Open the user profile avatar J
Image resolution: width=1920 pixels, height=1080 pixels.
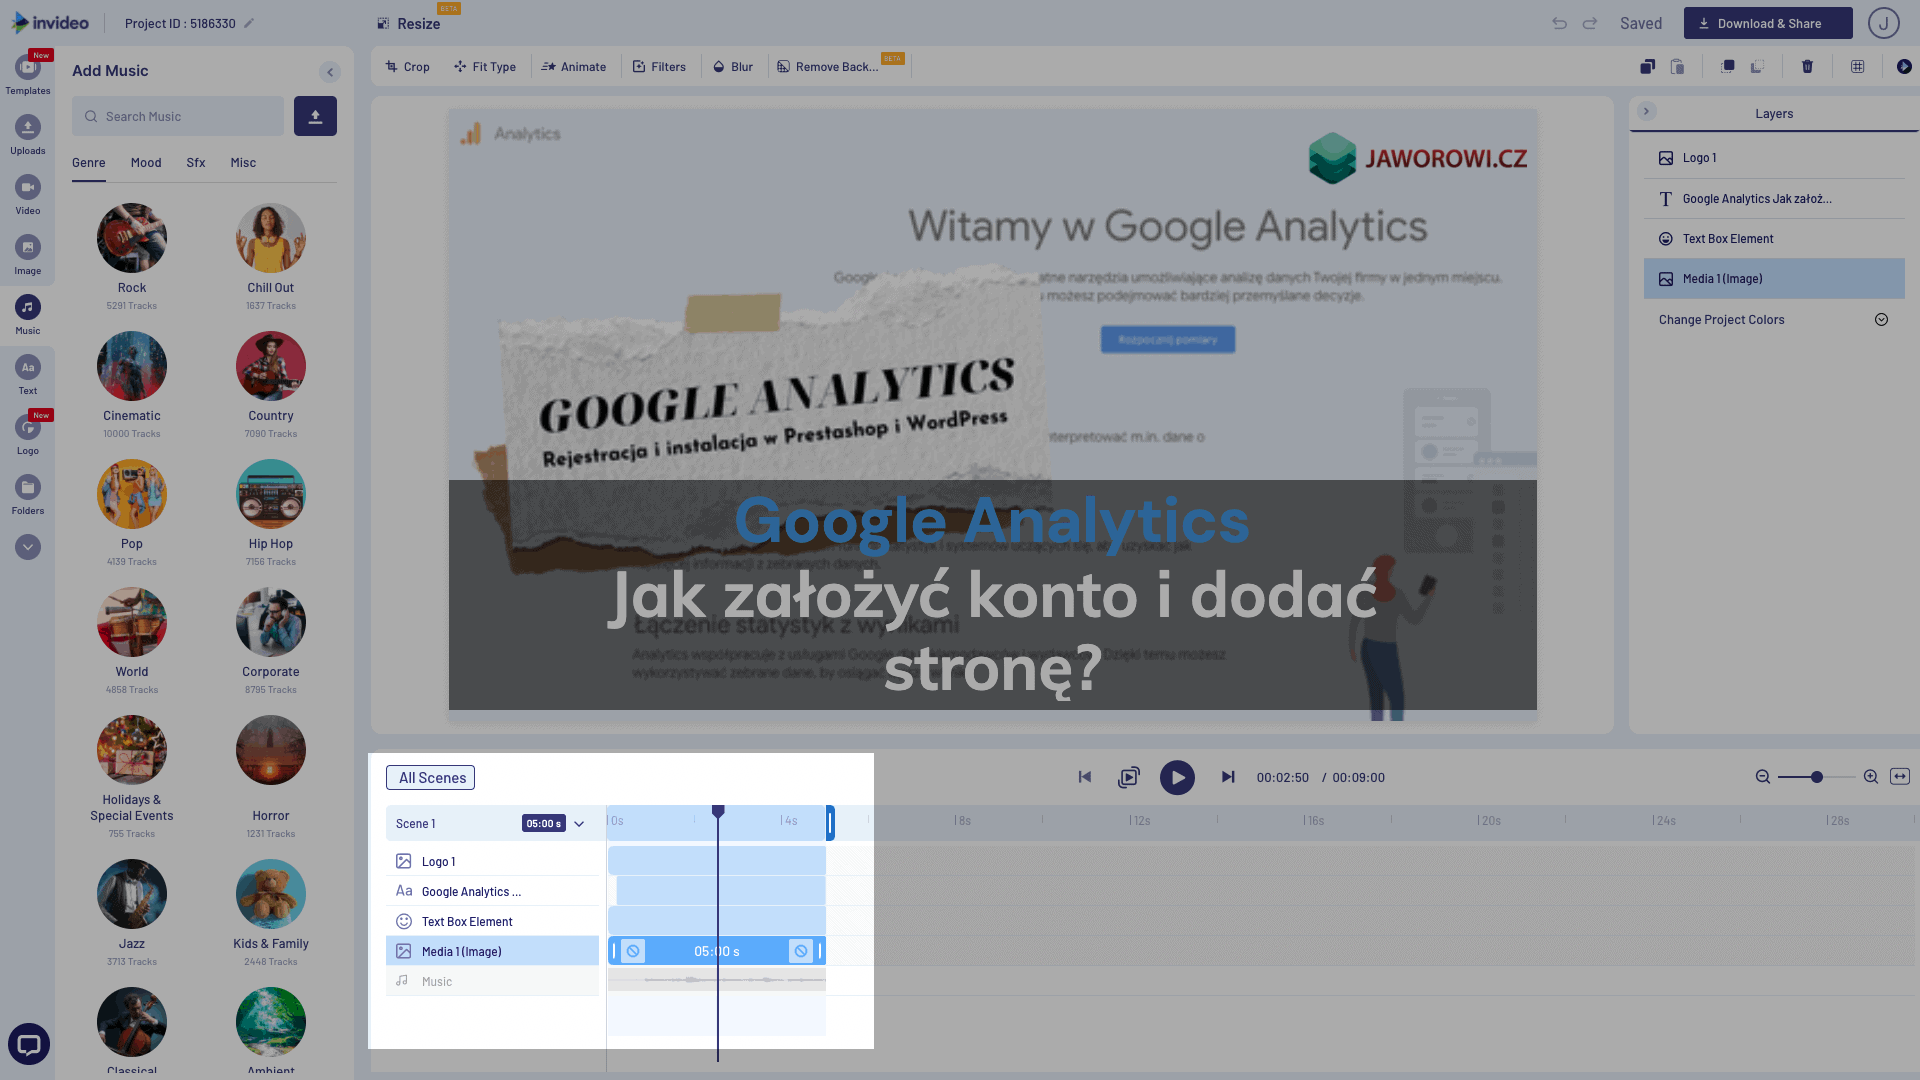(1884, 23)
